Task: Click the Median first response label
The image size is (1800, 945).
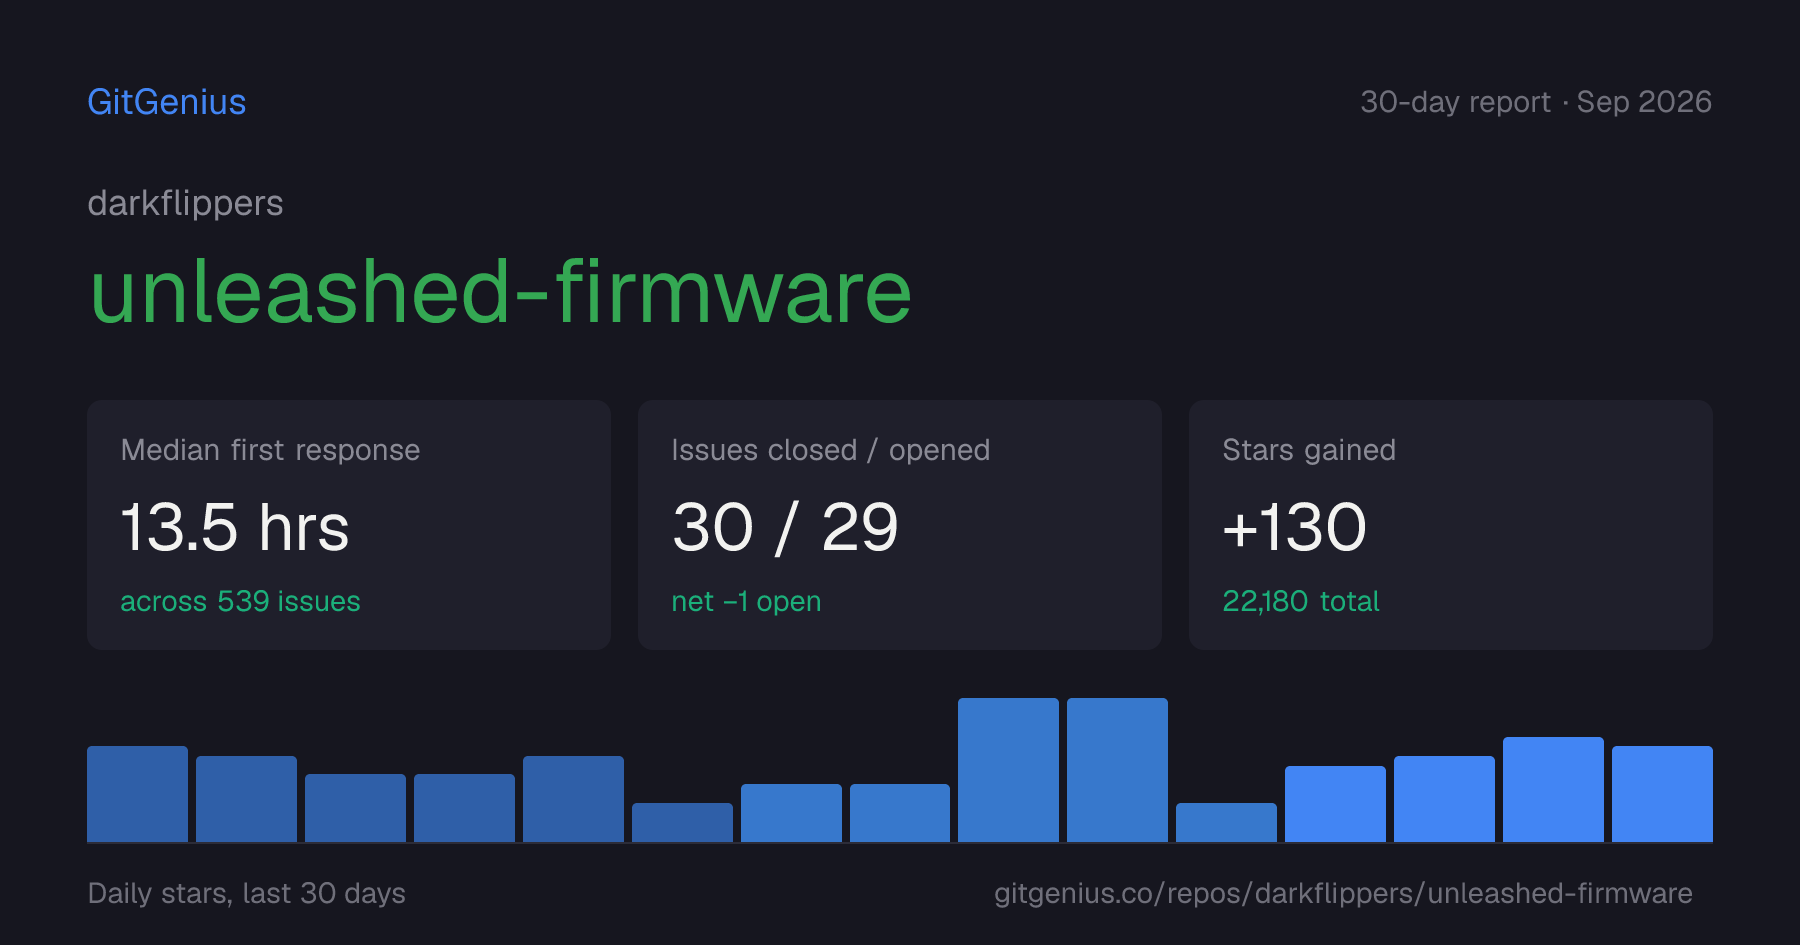Action: [270, 450]
